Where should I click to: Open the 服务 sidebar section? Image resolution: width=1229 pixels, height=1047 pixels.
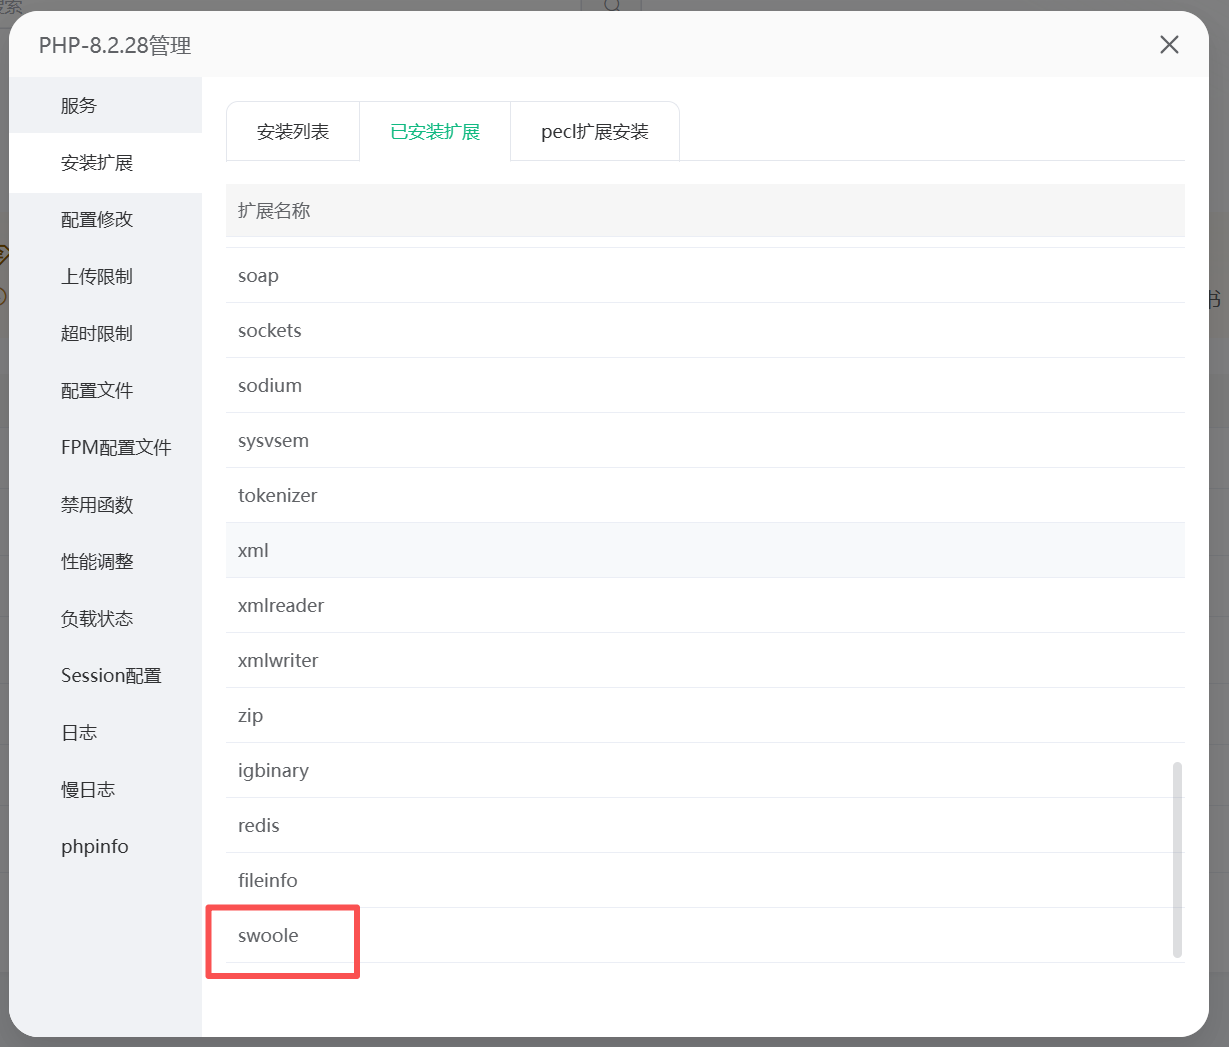79,106
